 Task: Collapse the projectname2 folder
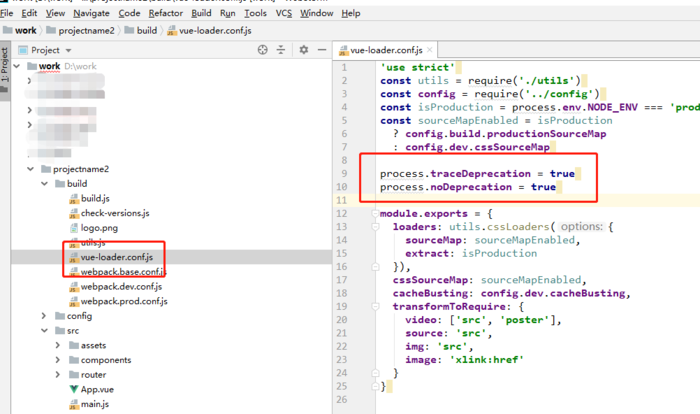click(30, 169)
